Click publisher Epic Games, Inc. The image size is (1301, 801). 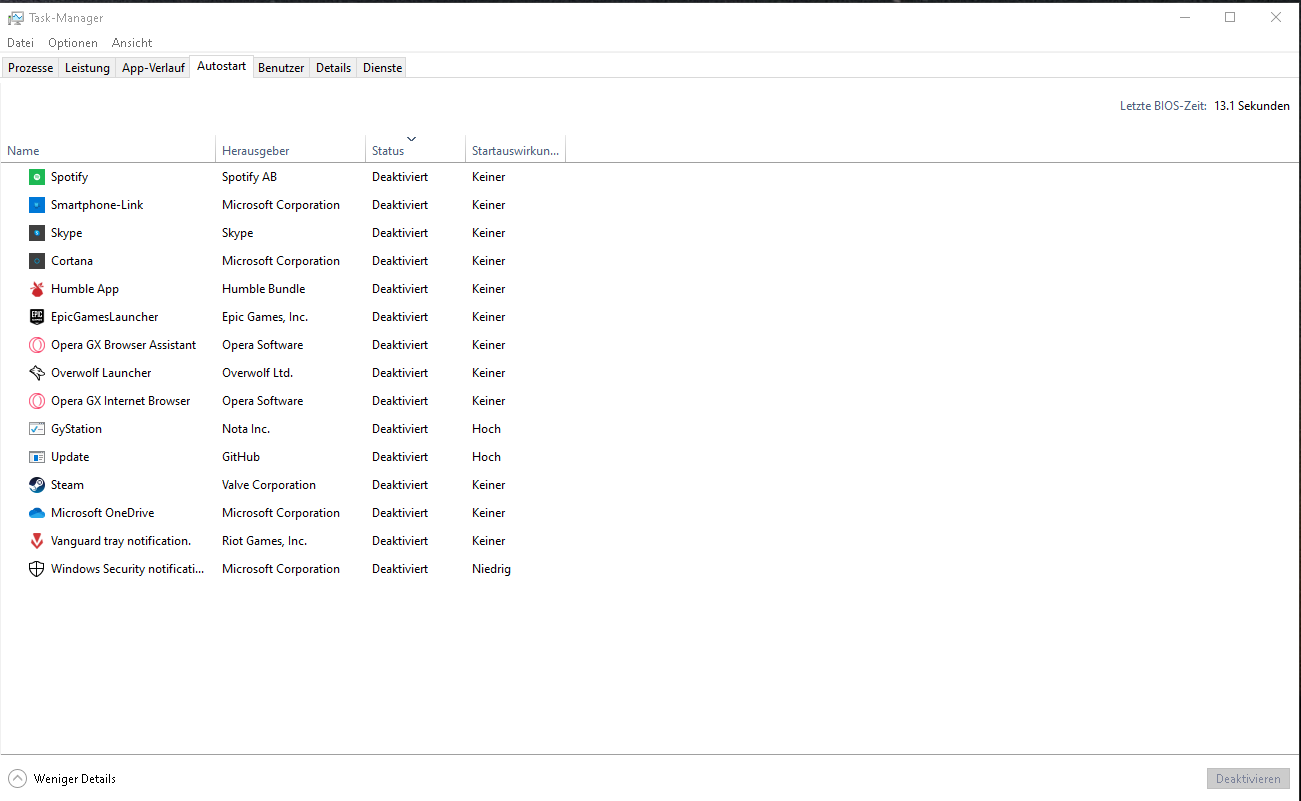pyautogui.click(x=265, y=317)
